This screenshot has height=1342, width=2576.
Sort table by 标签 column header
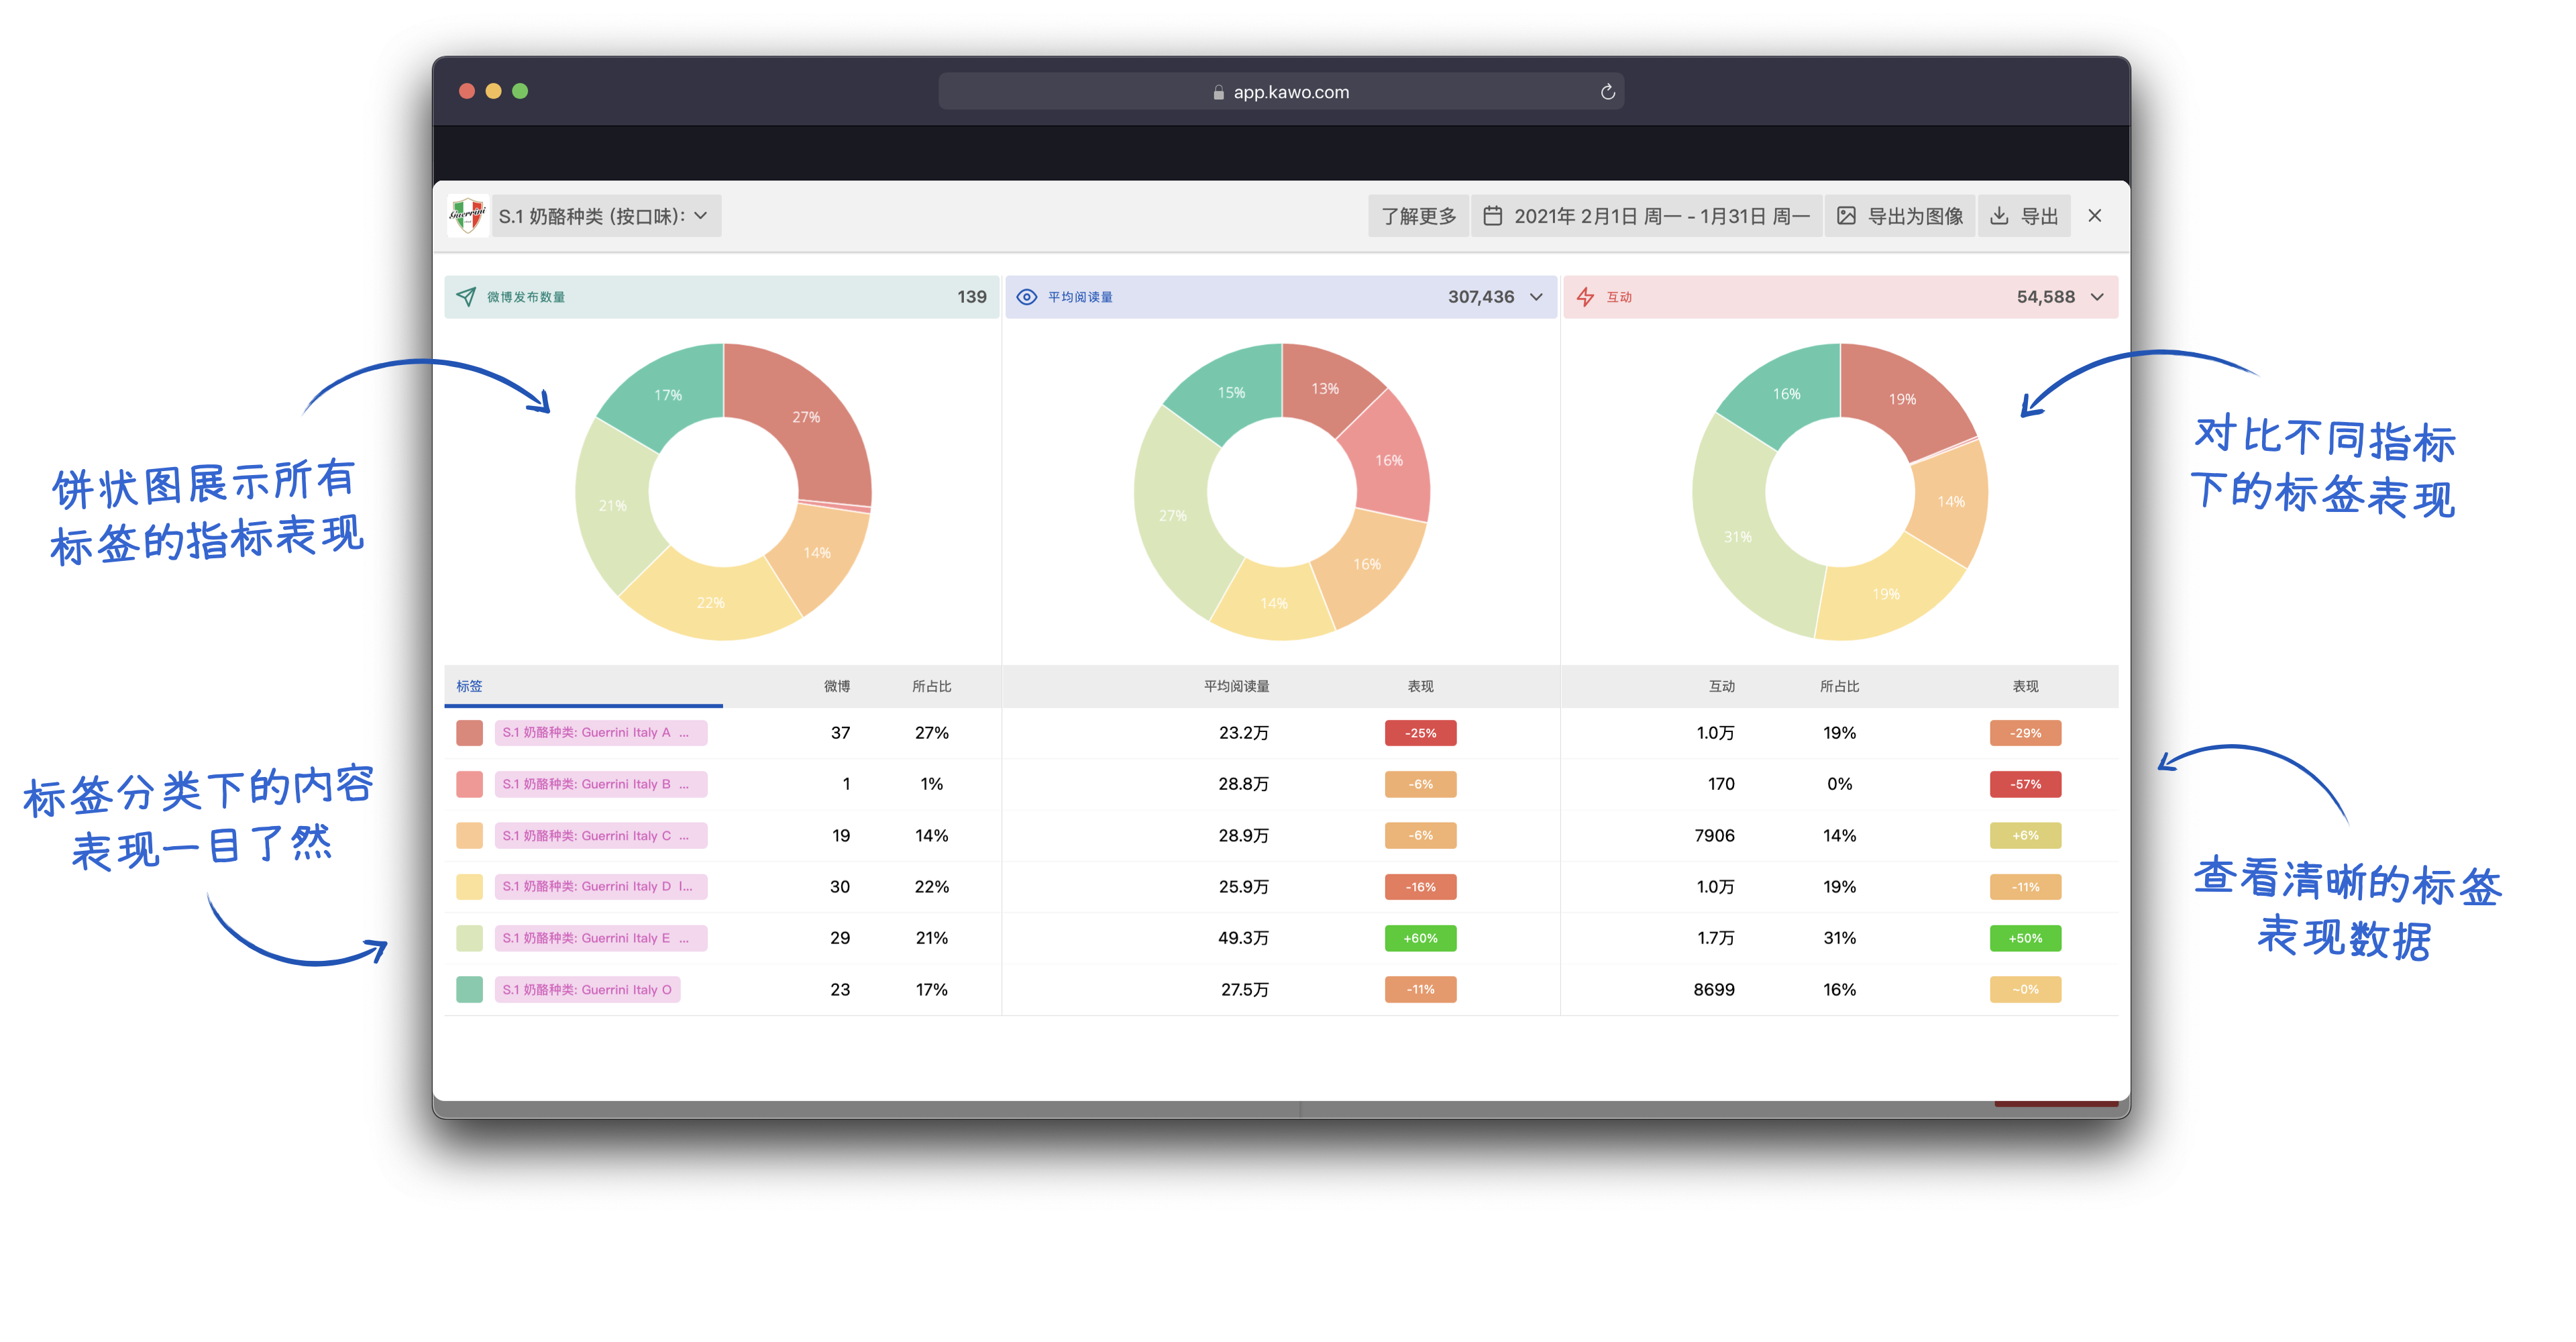click(469, 686)
